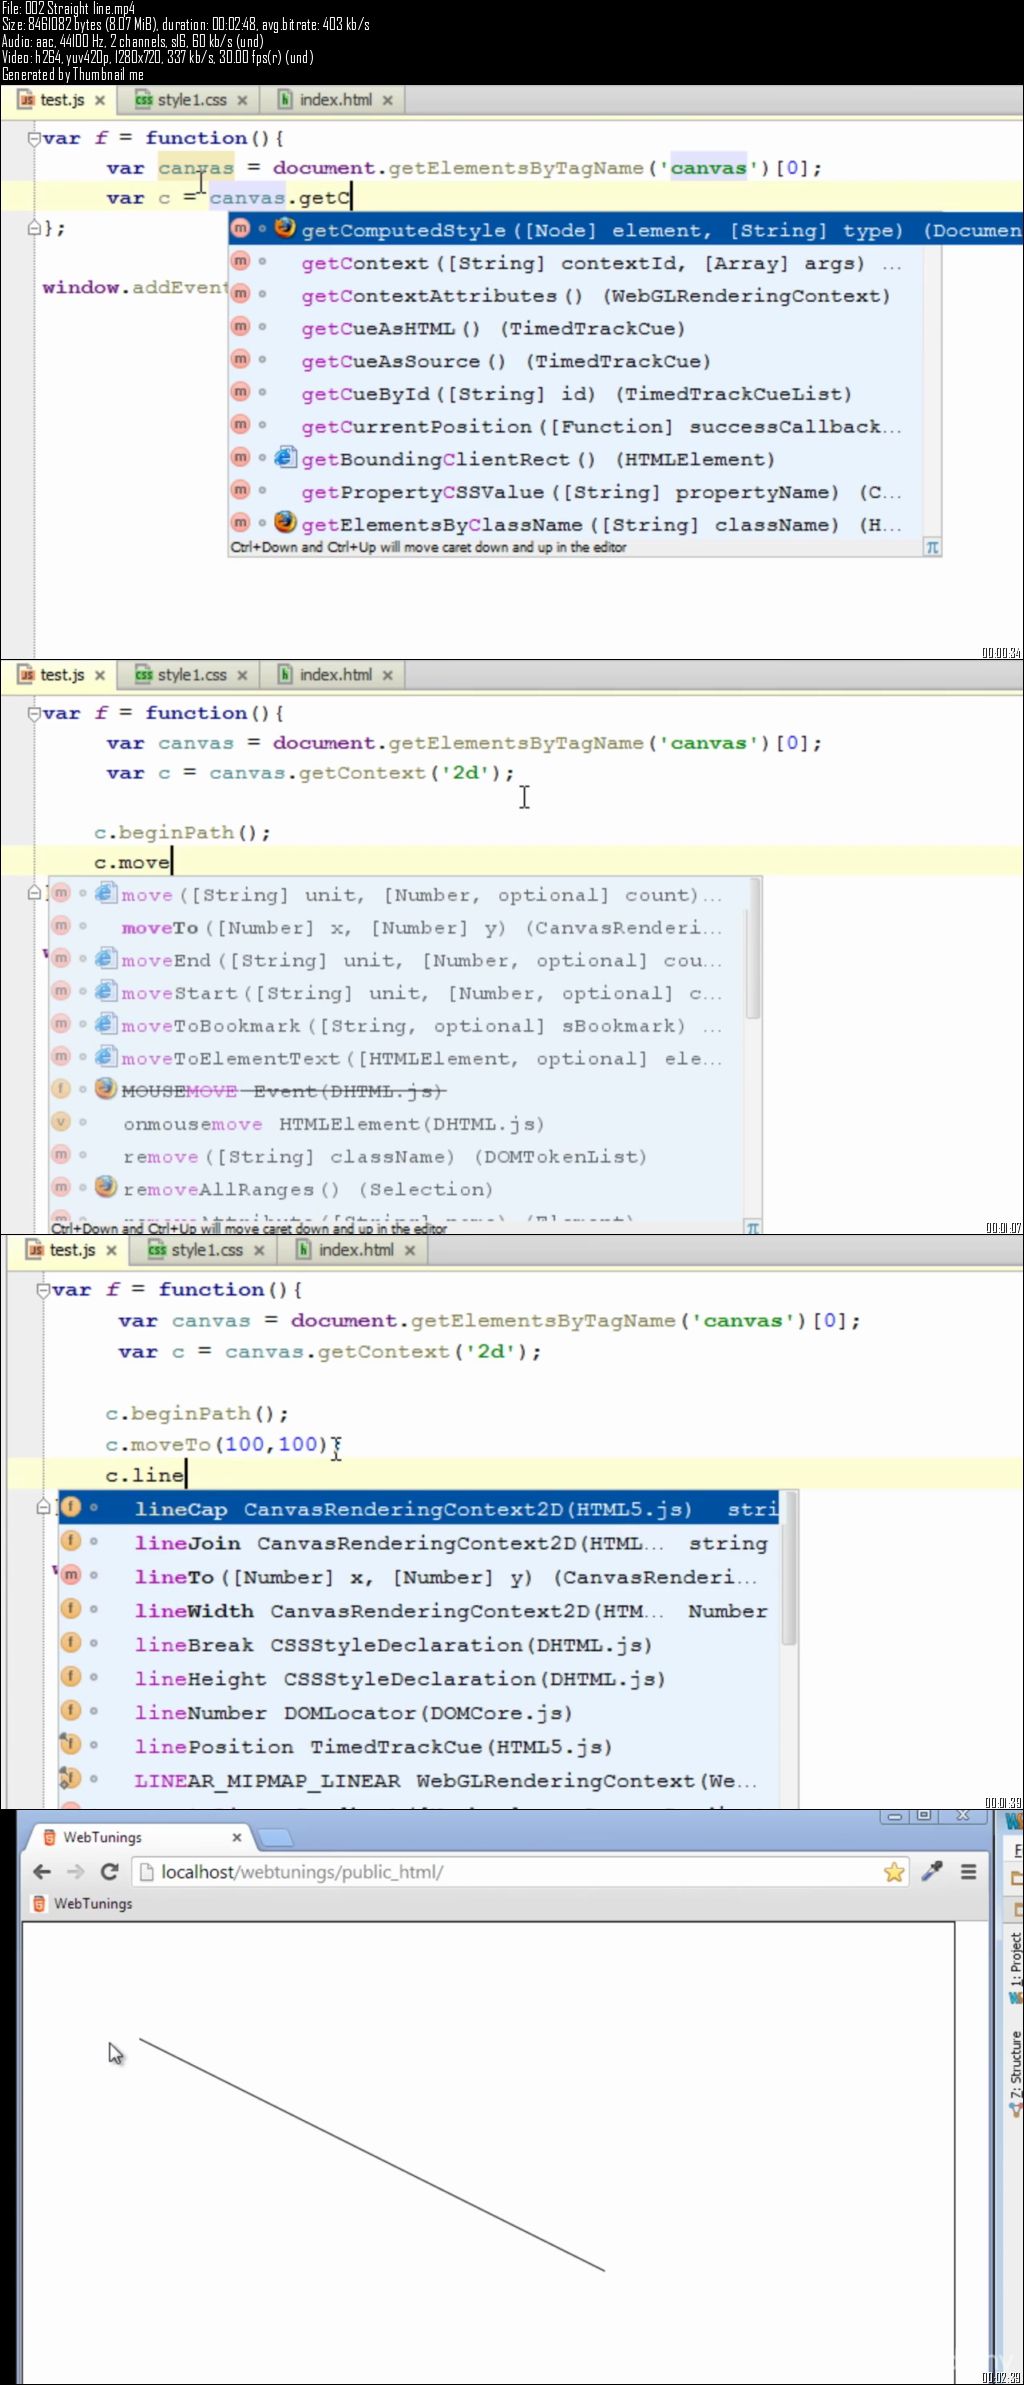
Task: Open the 1: Project side panel
Action: pos(1015,1968)
